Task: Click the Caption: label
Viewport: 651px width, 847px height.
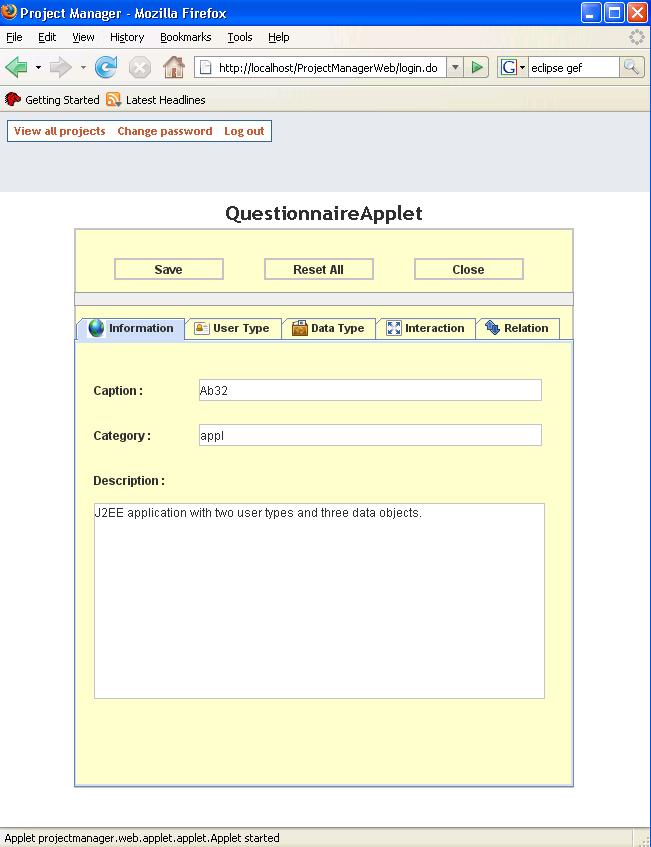Action: point(118,391)
